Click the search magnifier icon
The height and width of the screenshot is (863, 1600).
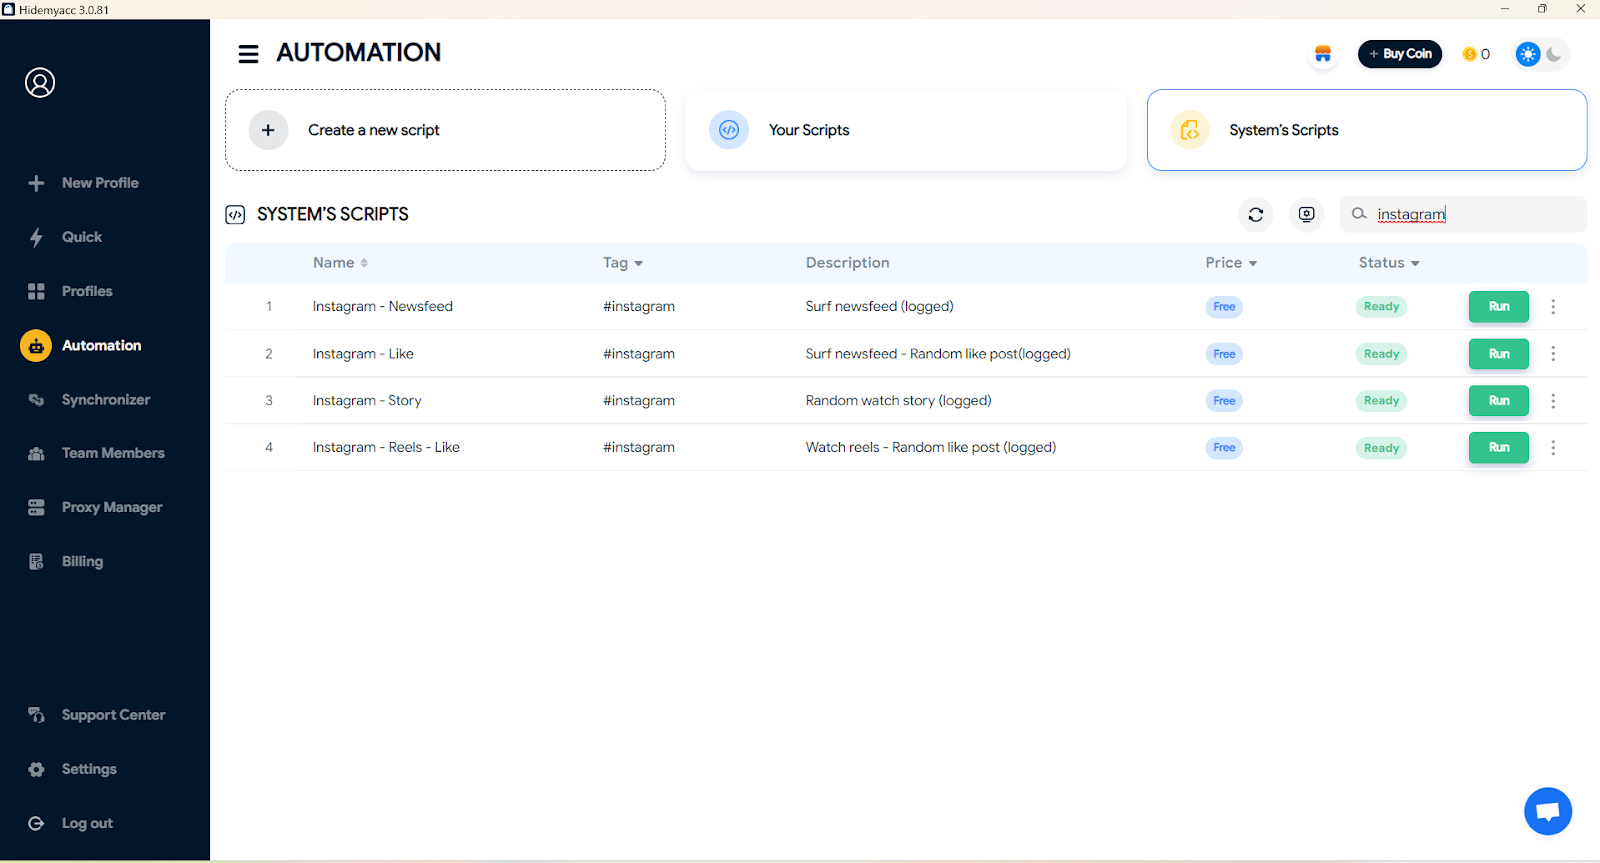(x=1359, y=213)
